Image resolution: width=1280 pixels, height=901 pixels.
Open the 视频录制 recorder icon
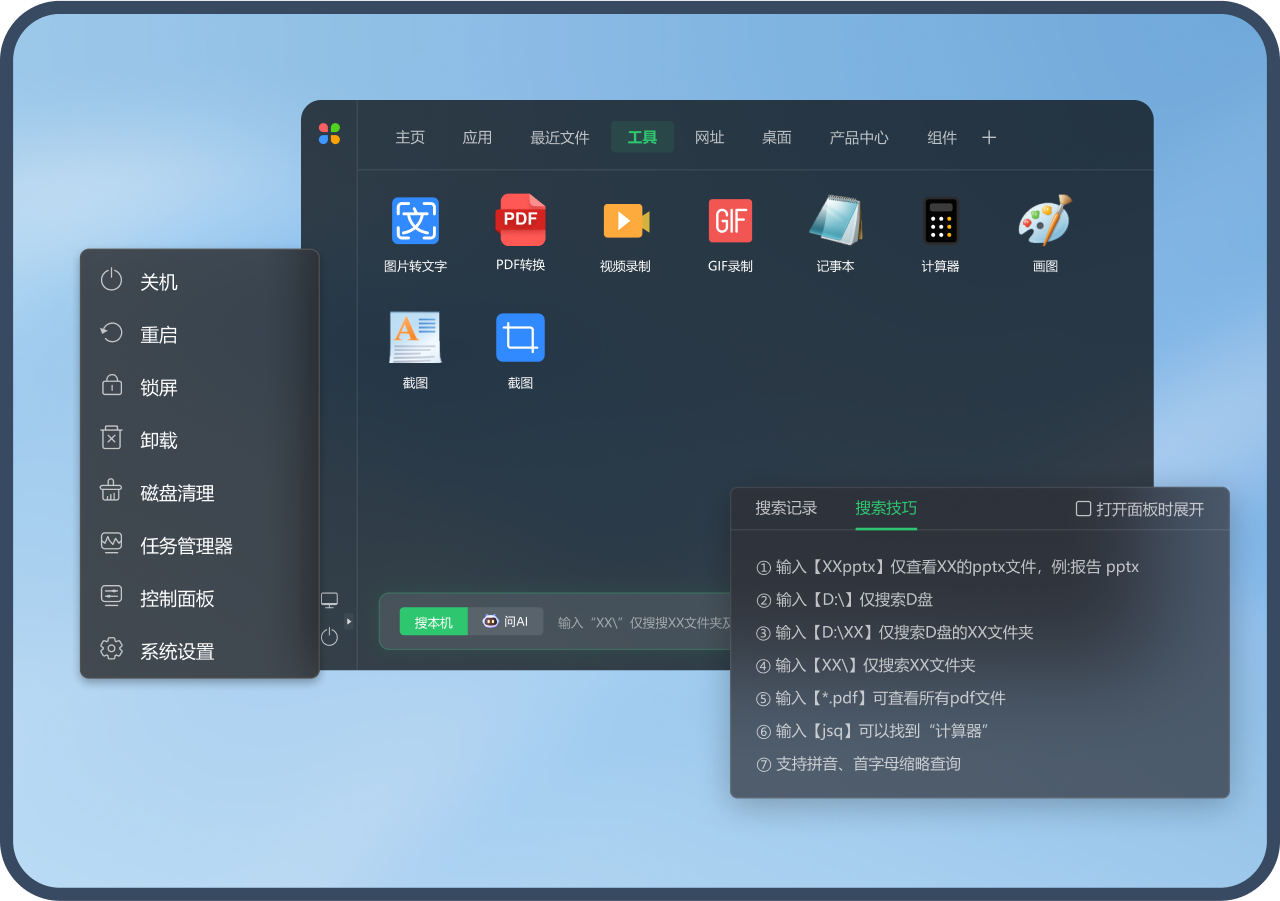[625, 221]
